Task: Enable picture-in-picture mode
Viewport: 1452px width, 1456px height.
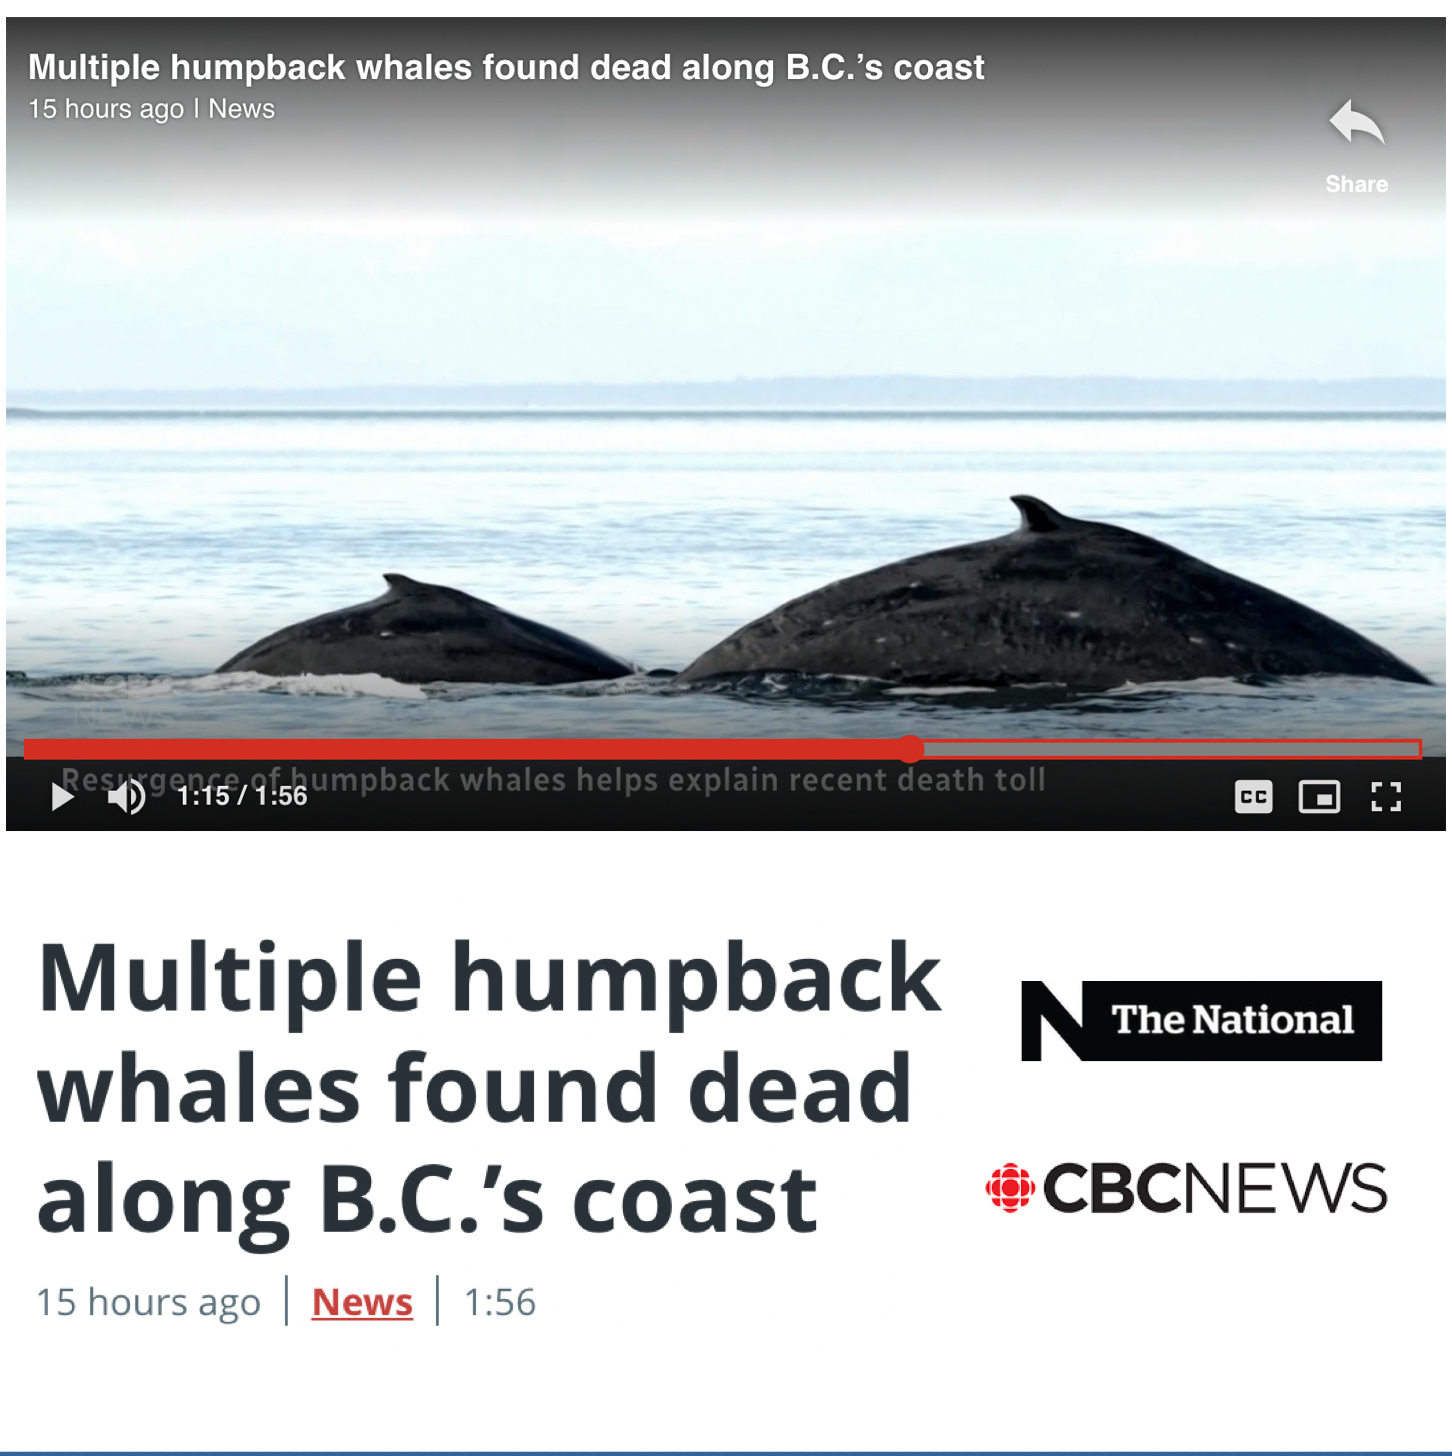Action: pyautogui.click(x=1319, y=797)
